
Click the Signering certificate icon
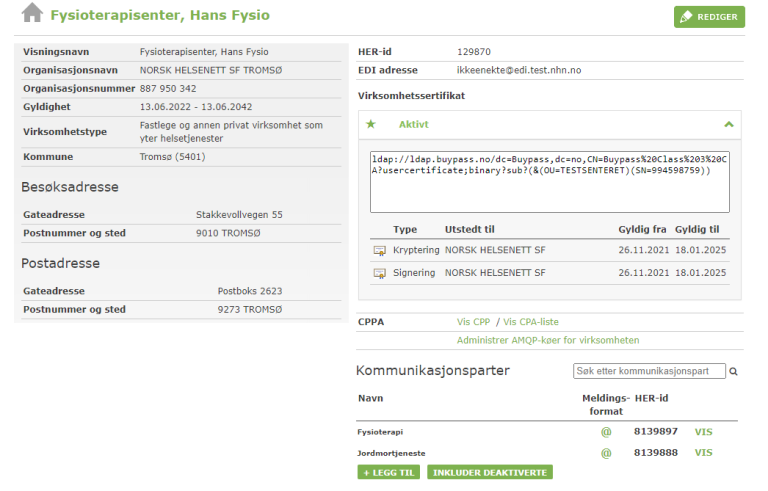pos(379,273)
